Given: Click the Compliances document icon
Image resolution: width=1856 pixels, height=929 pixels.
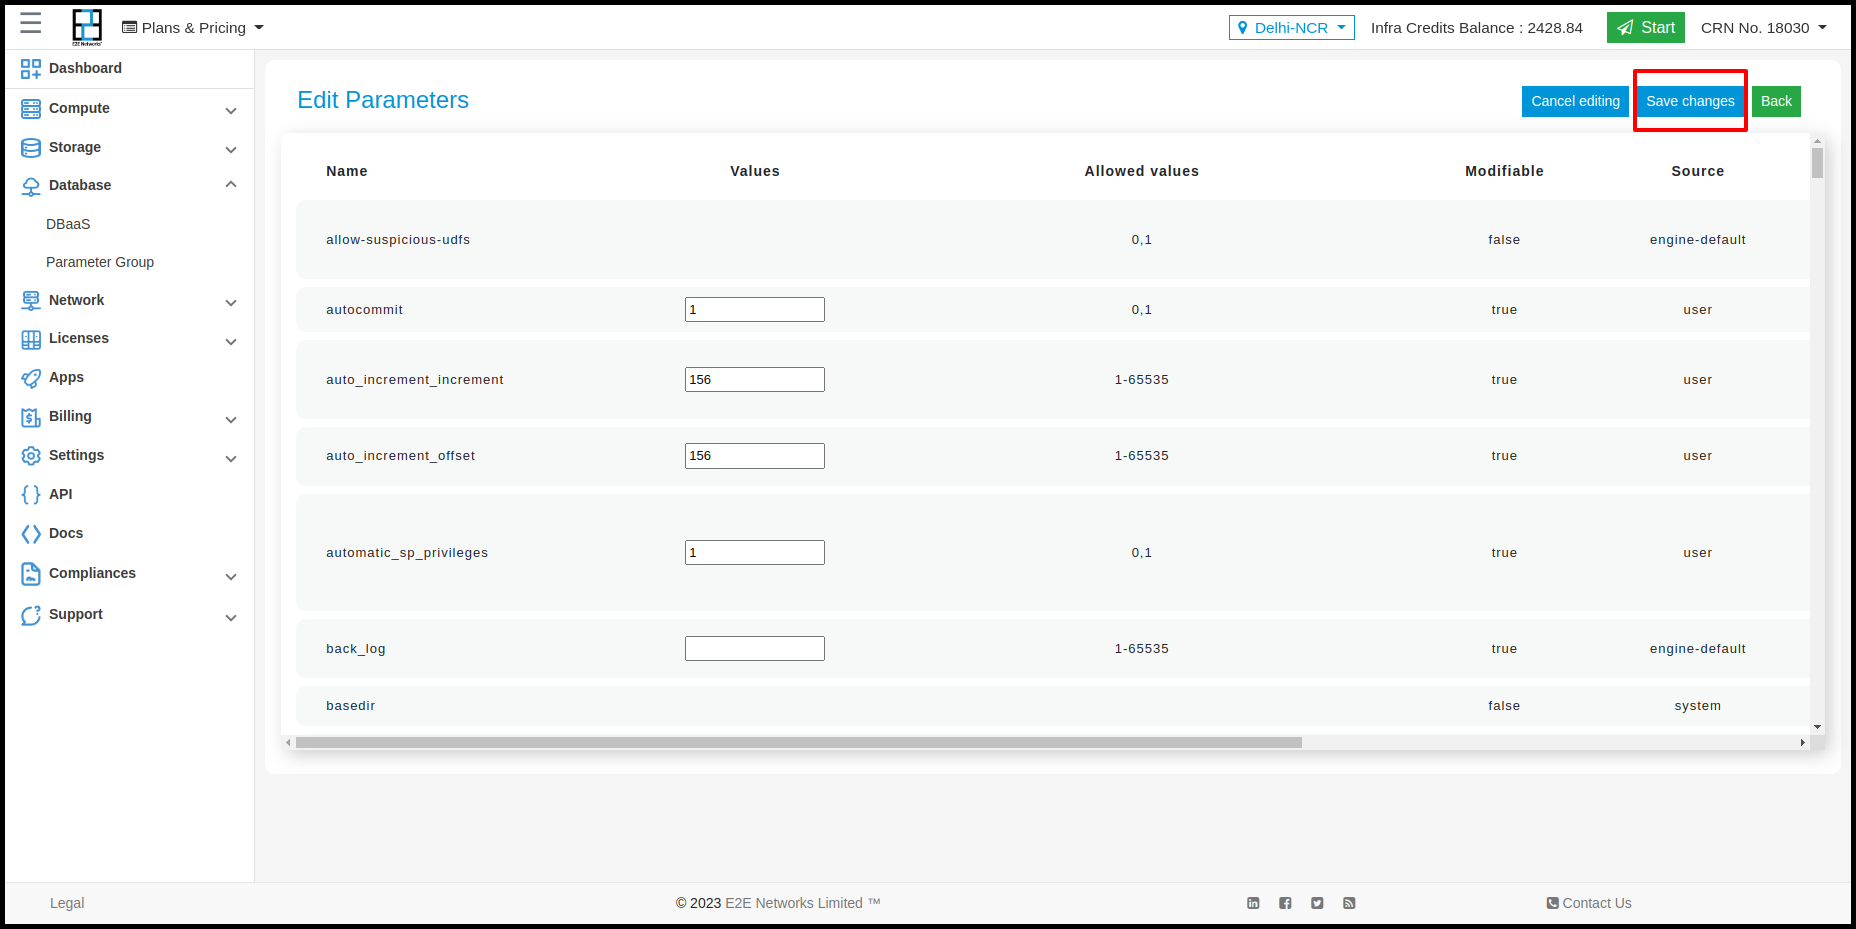Looking at the screenshot, I should coord(31,573).
